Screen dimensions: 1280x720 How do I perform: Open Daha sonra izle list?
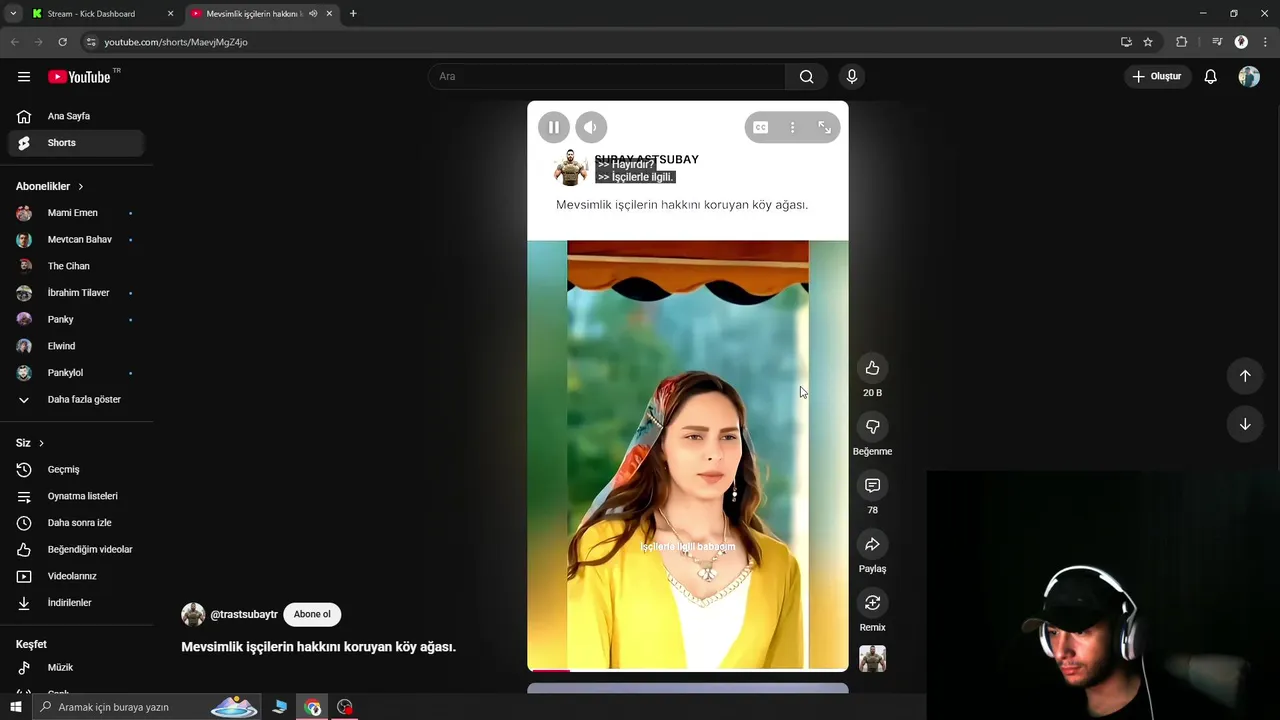[77, 523]
